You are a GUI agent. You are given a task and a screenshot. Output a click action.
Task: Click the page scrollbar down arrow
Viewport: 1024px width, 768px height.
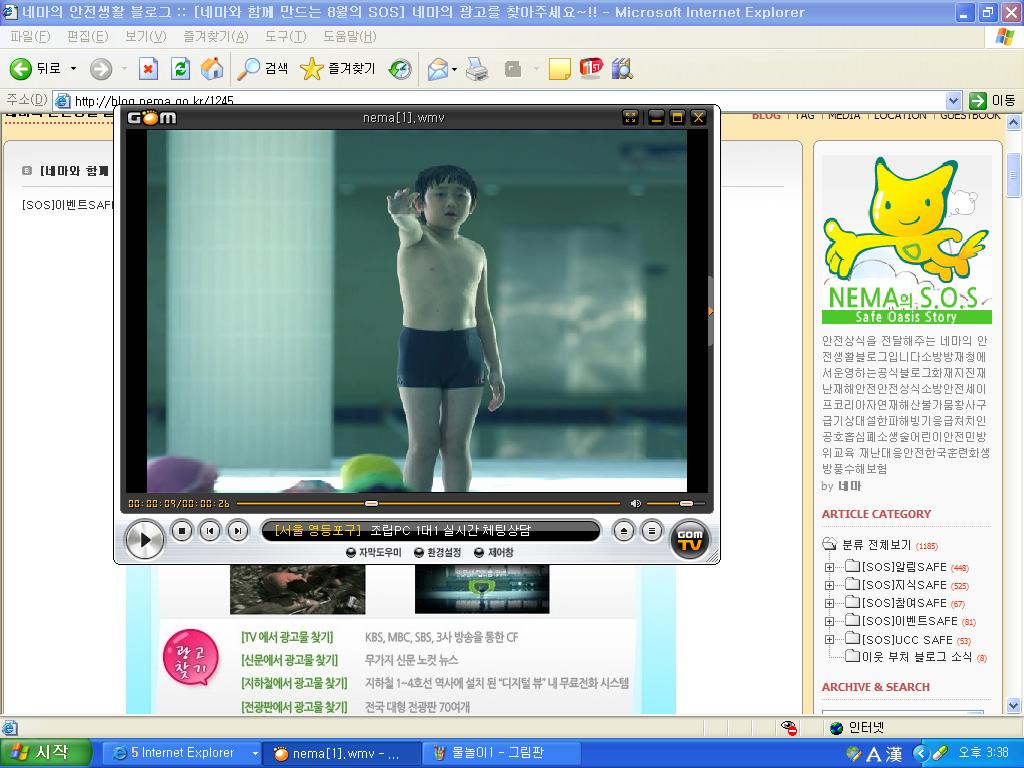pyautogui.click(x=1014, y=705)
